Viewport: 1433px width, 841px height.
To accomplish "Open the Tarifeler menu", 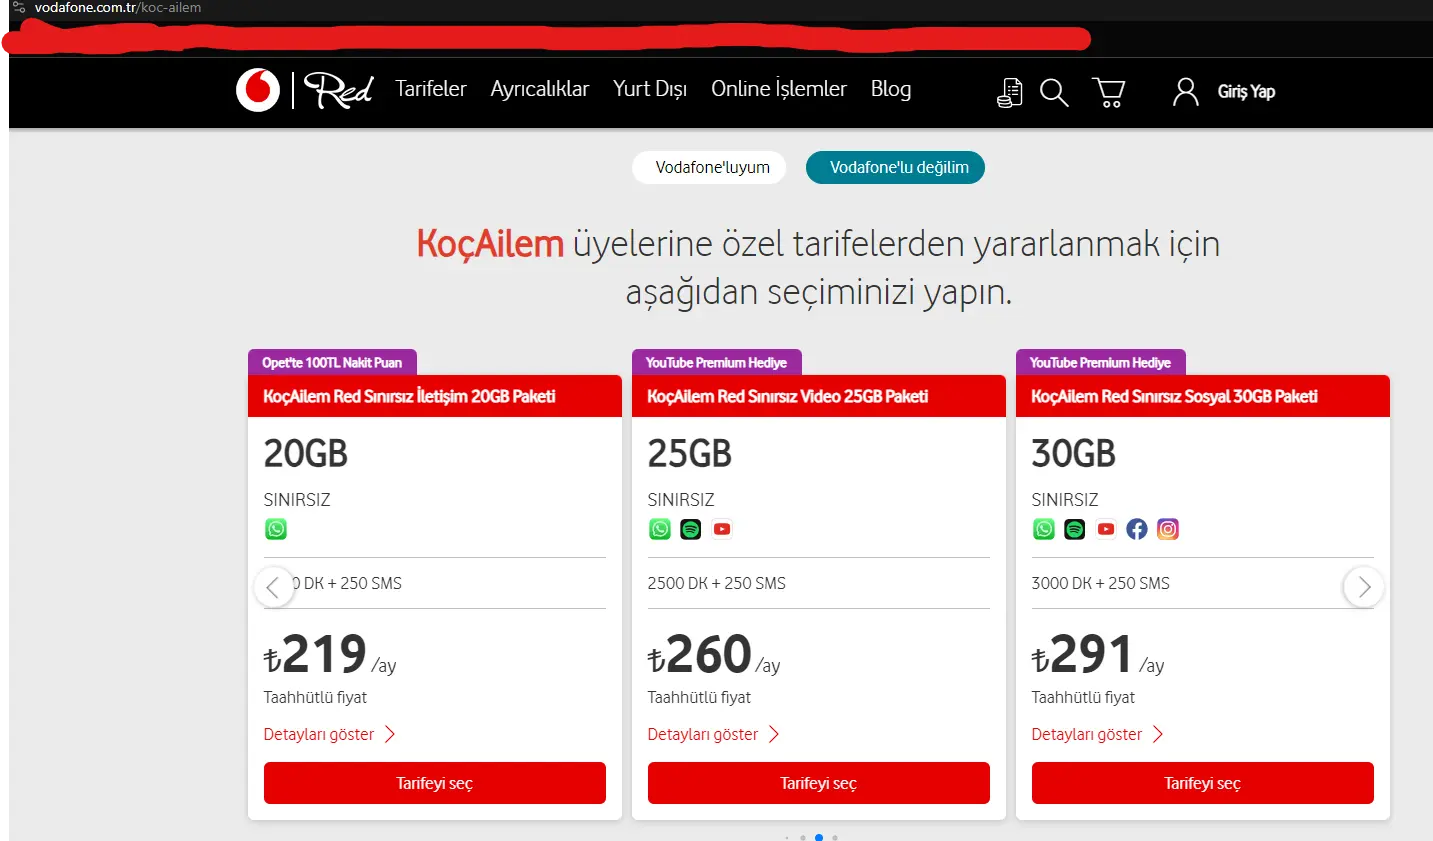I will pyautogui.click(x=431, y=89).
